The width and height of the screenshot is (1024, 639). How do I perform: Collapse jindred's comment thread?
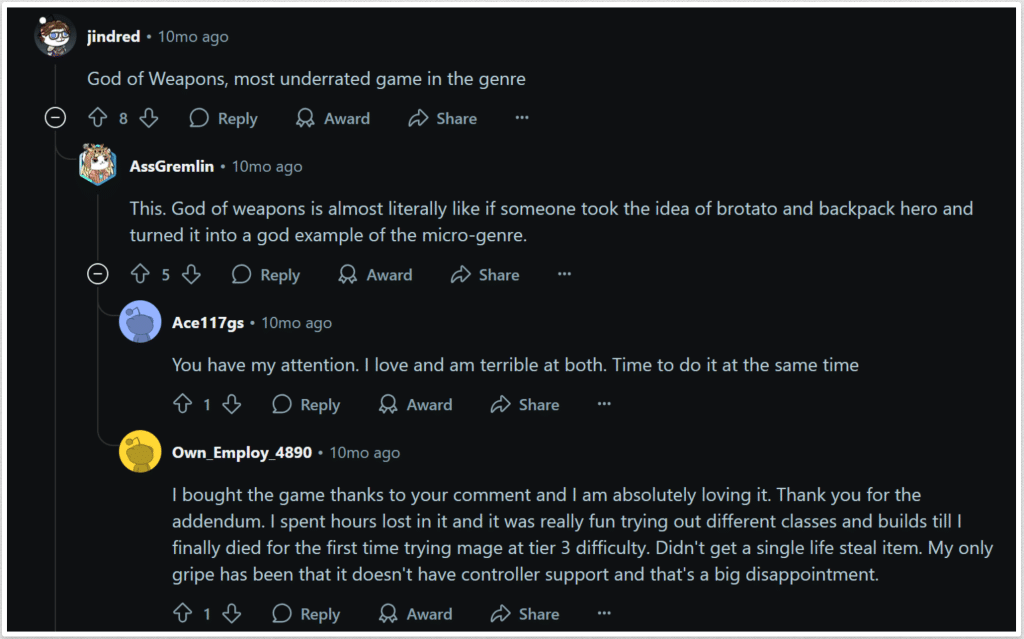[56, 118]
